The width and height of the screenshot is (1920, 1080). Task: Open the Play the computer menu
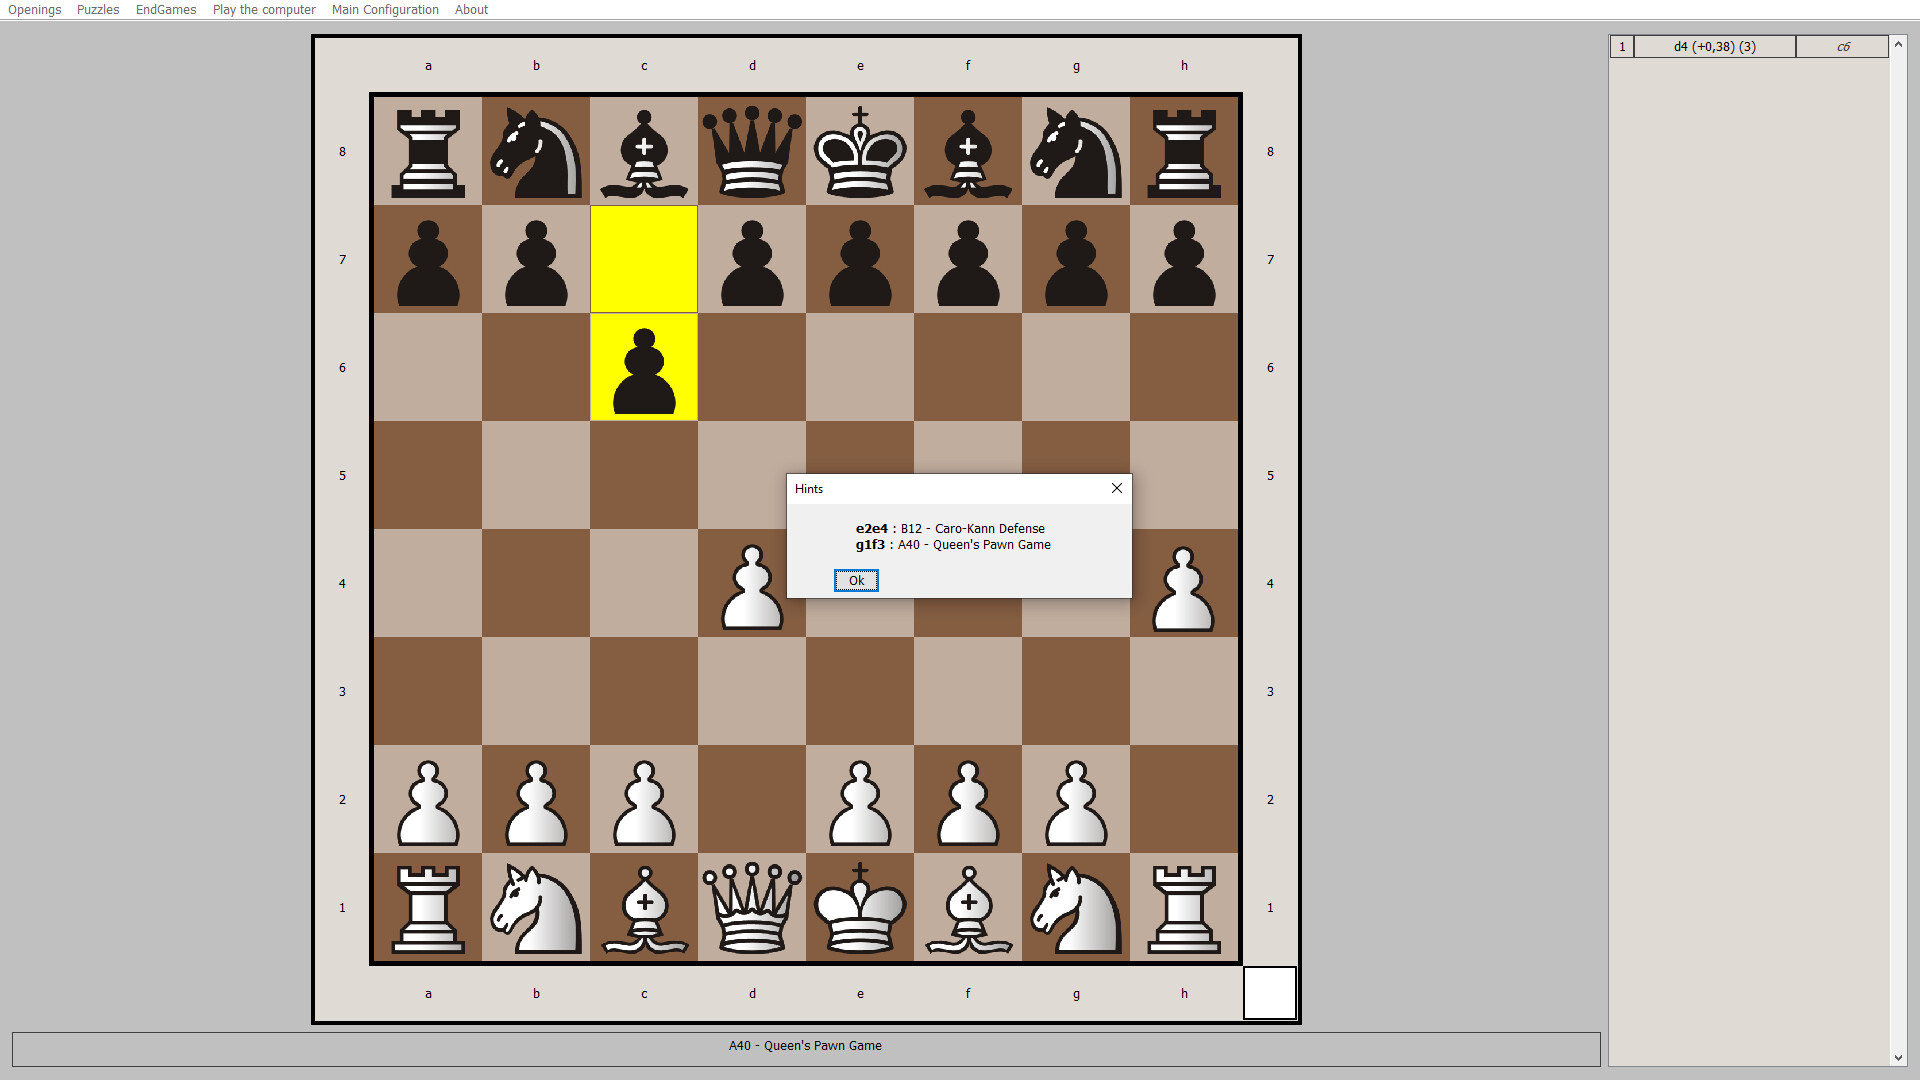263,9
